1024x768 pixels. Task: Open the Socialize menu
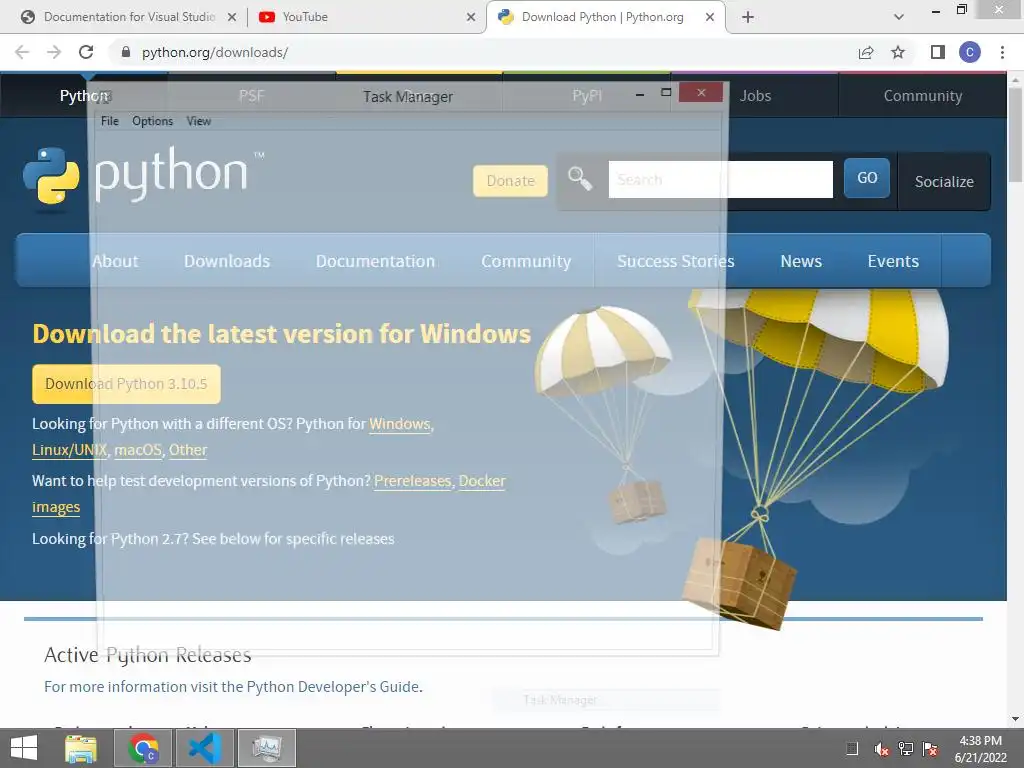coord(944,182)
